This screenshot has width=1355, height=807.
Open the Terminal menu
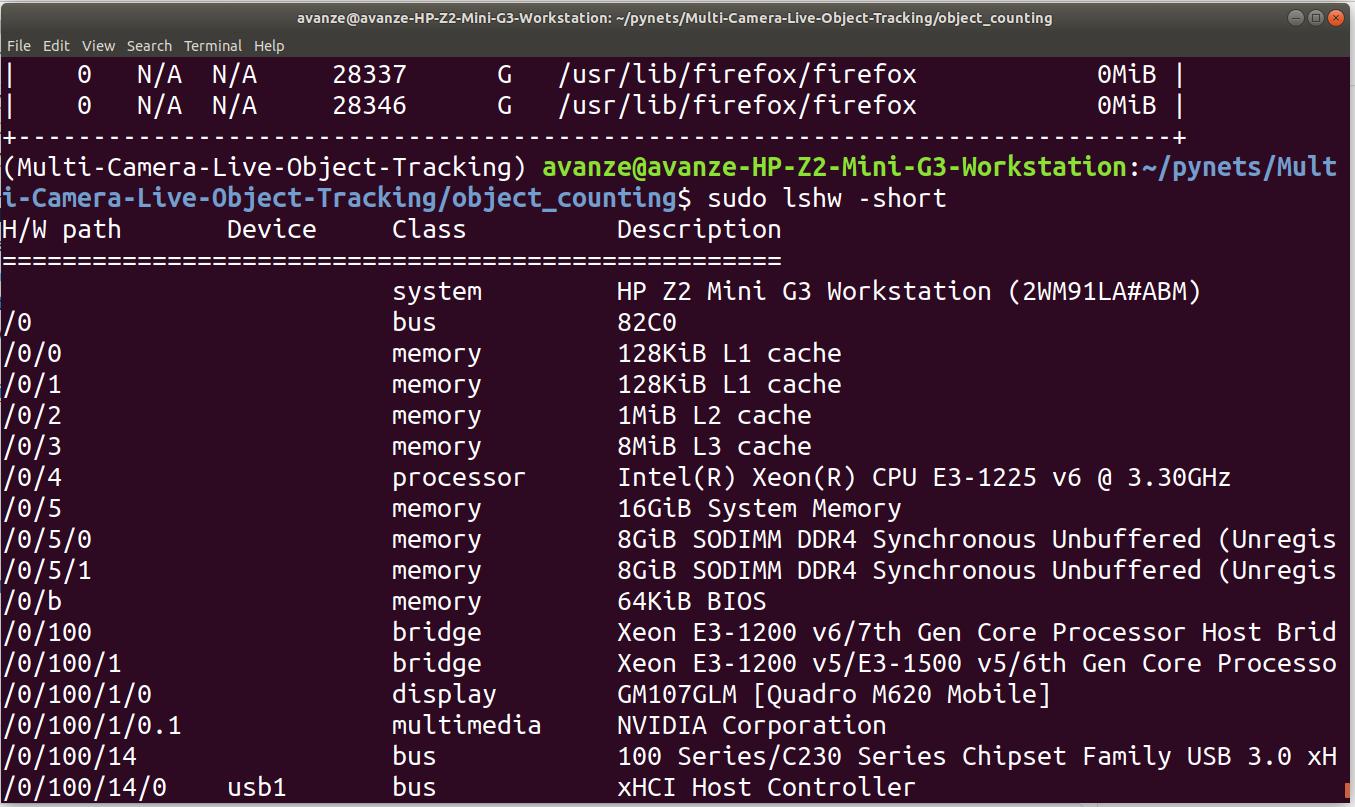click(212, 45)
